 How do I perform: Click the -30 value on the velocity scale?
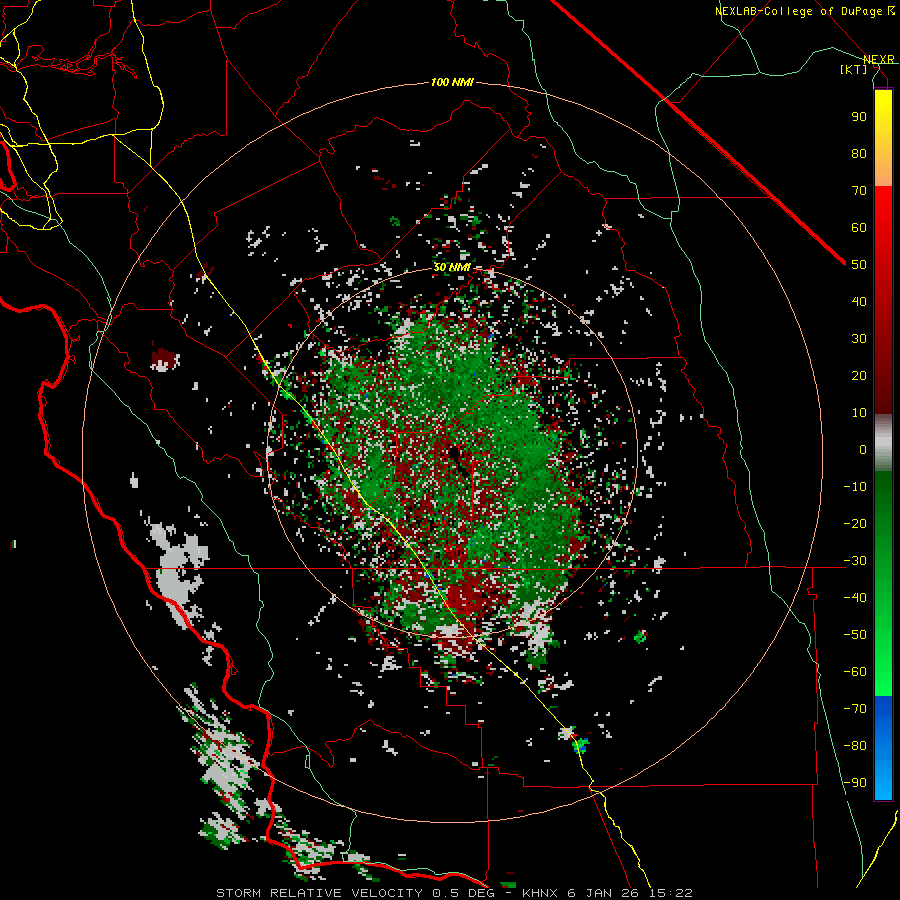pyautogui.click(x=855, y=561)
